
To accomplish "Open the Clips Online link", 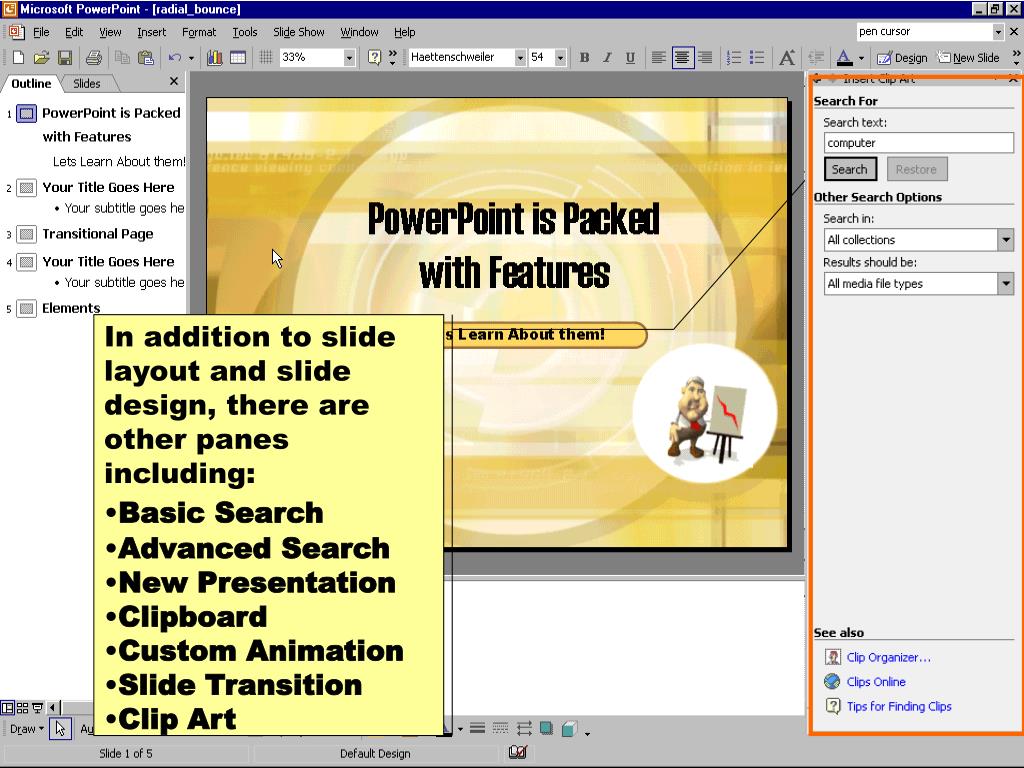I will pyautogui.click(x=876, y=682).
